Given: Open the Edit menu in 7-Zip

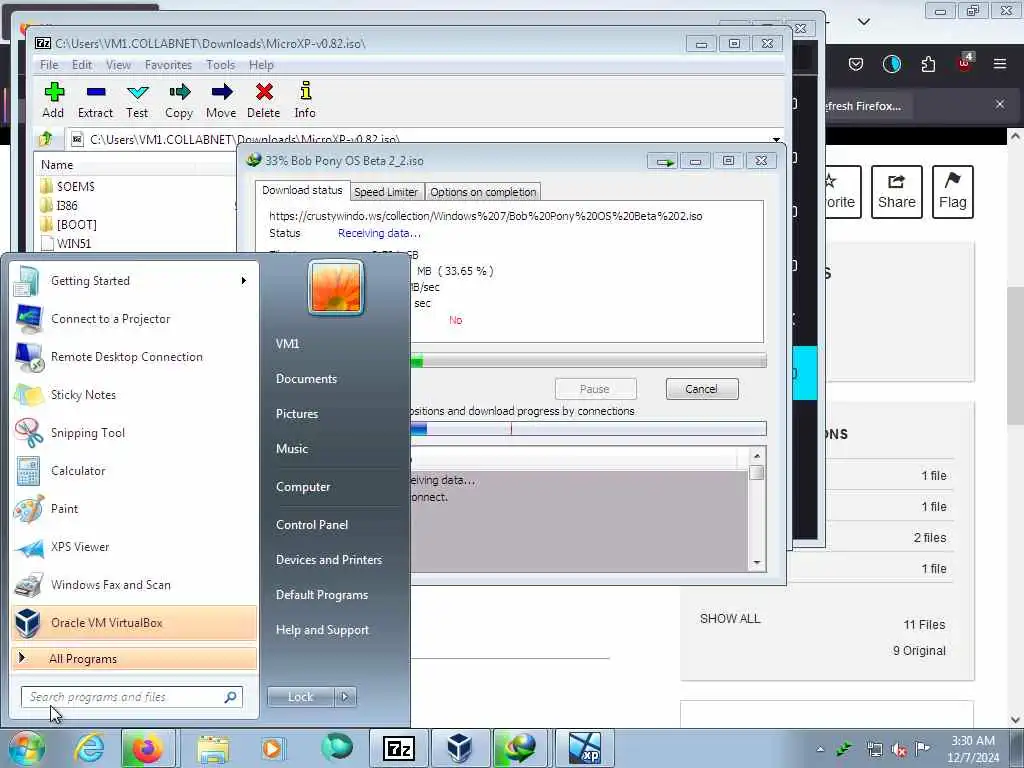Looking at the screenshot, I should point(82,65).
